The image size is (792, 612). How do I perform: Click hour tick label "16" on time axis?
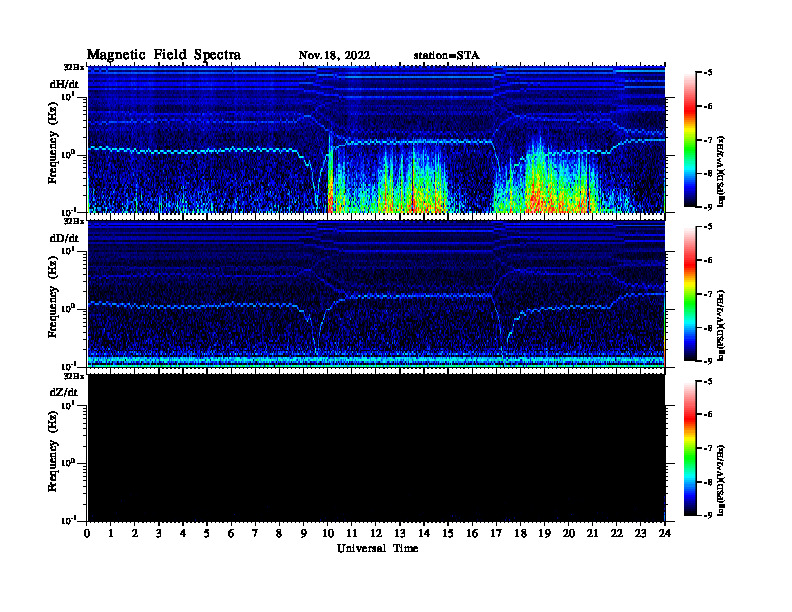pos(472,534)
